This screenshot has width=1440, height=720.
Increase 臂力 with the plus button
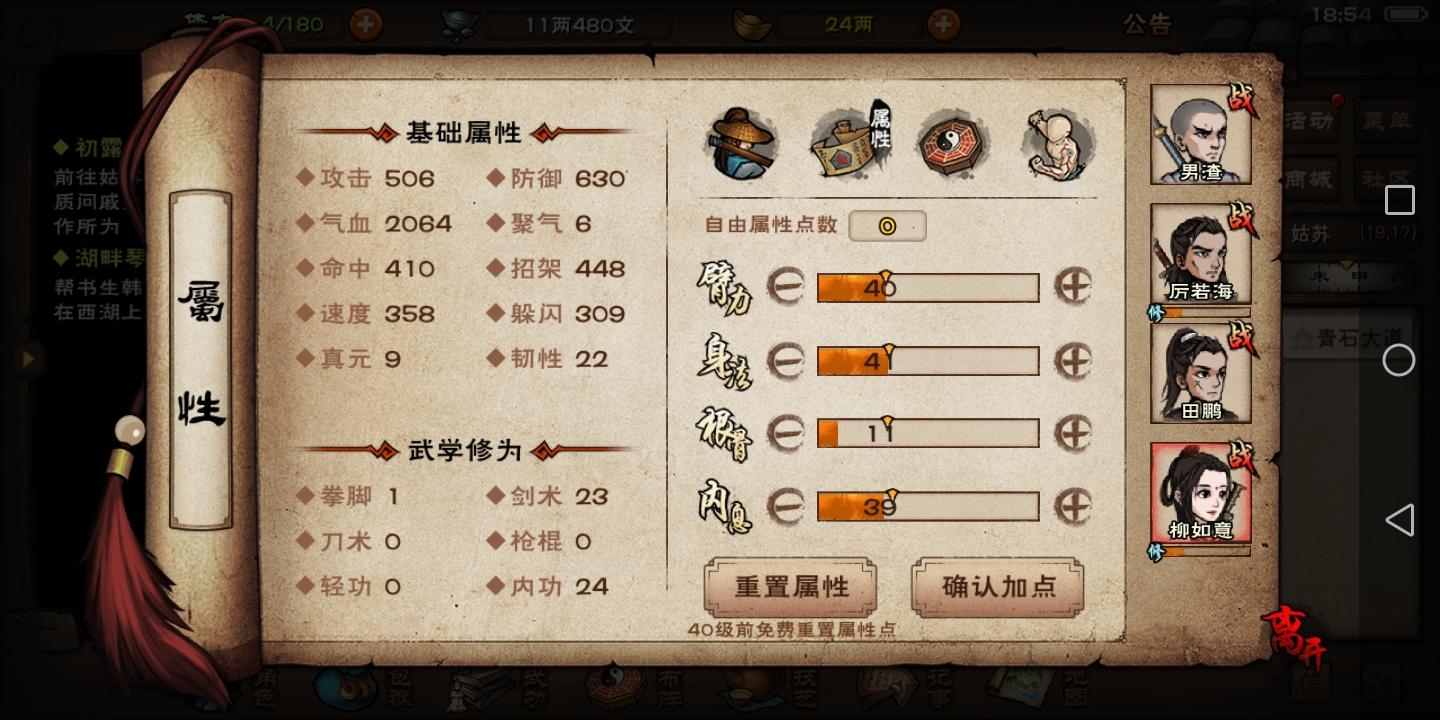tap(1073, 288)
